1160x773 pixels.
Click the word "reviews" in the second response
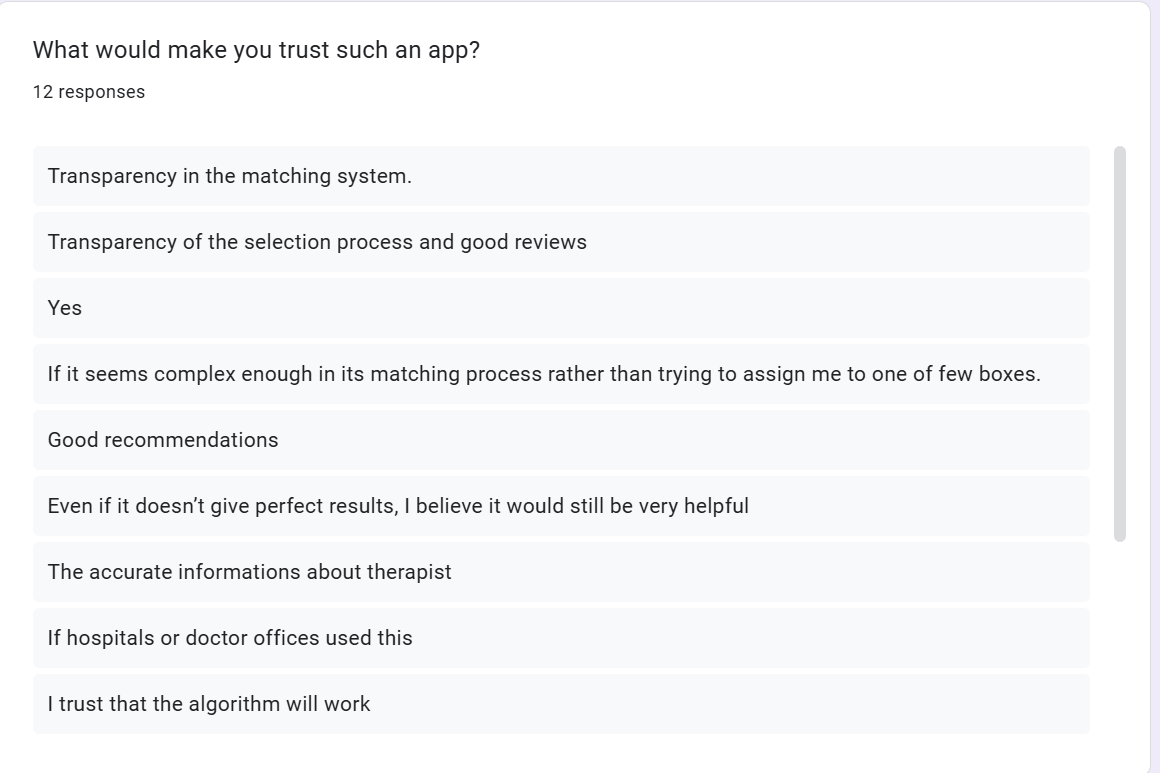(x=550, y=242)
